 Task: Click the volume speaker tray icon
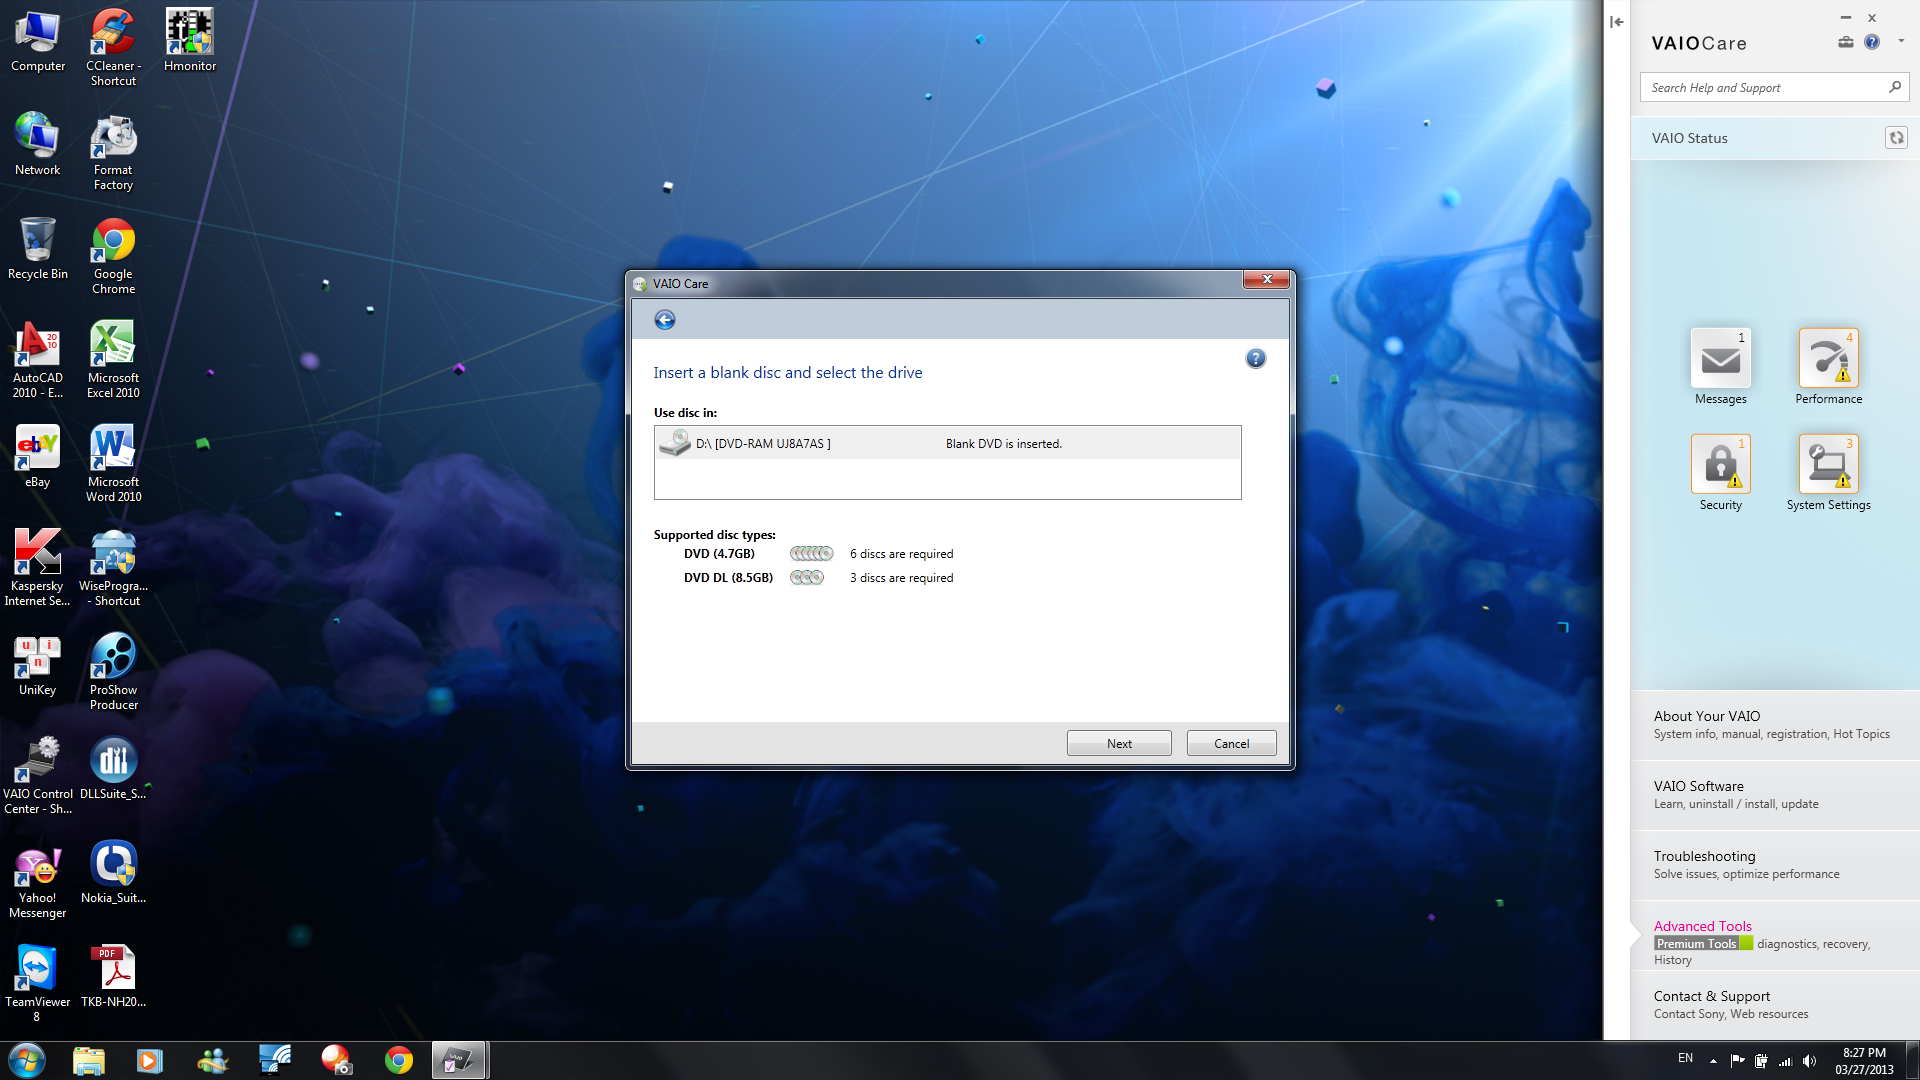click(1809, 1061)
